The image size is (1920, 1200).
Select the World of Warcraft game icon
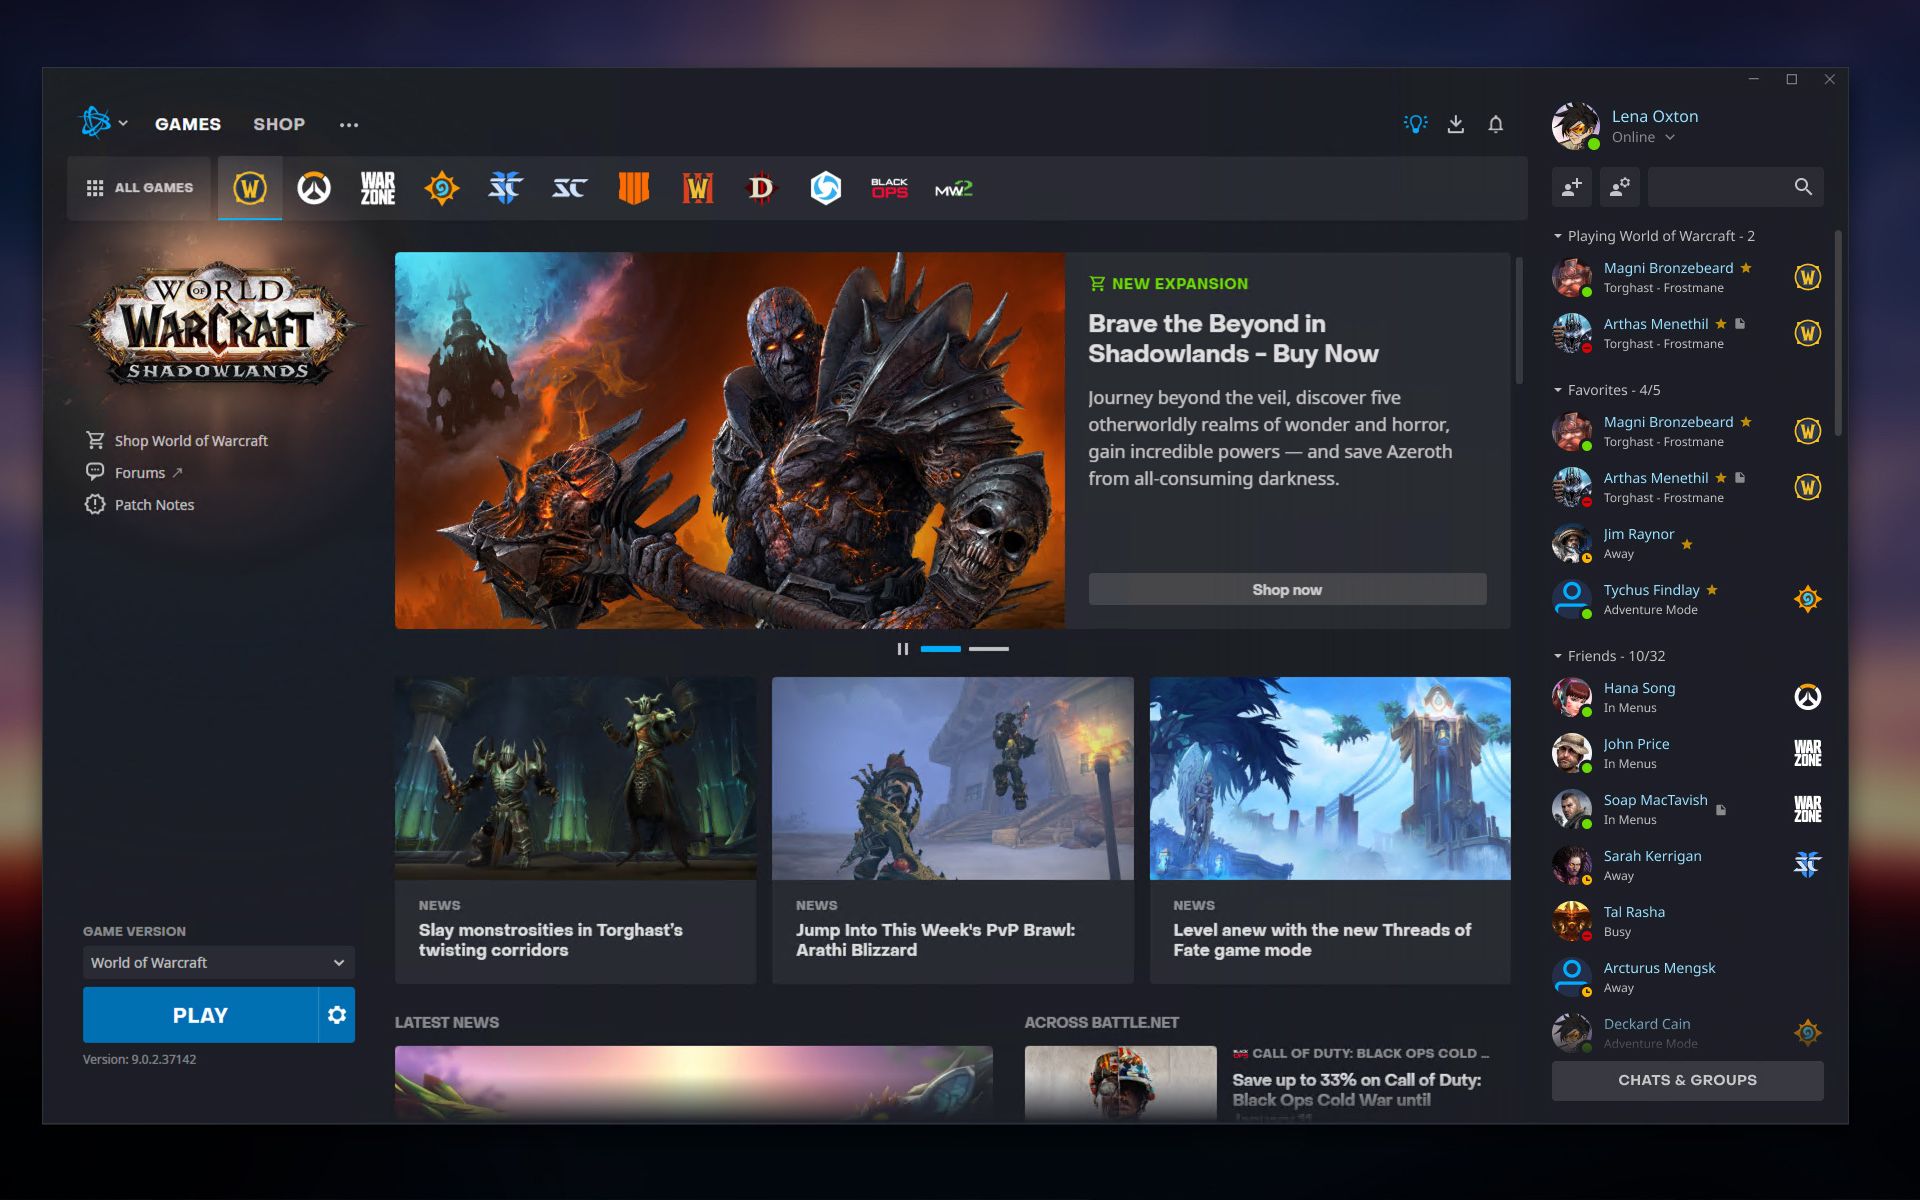(x=250, y=188)
